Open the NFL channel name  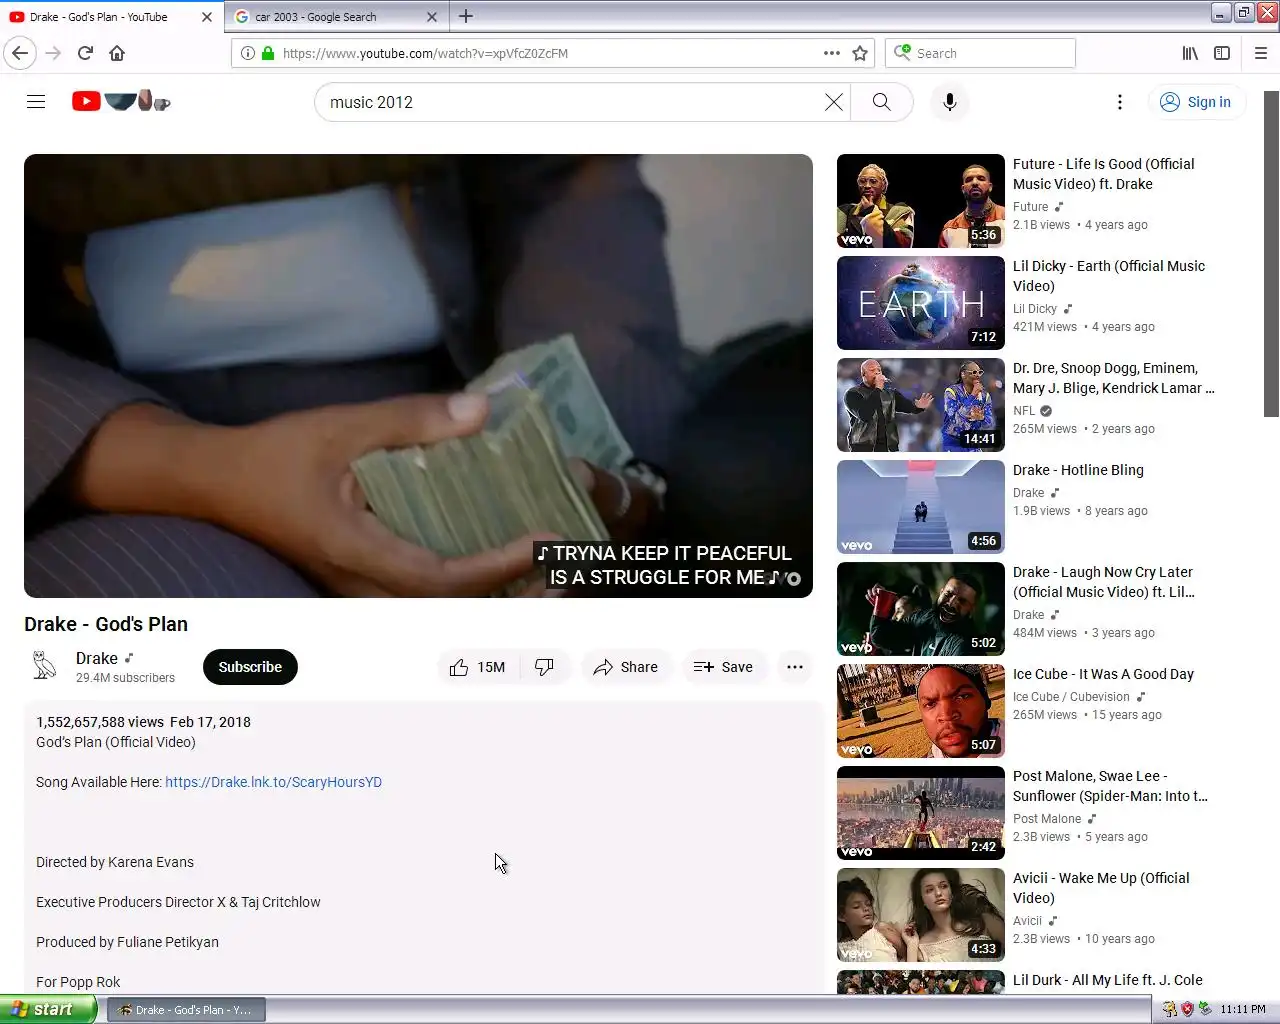(x=1024, y=411)
